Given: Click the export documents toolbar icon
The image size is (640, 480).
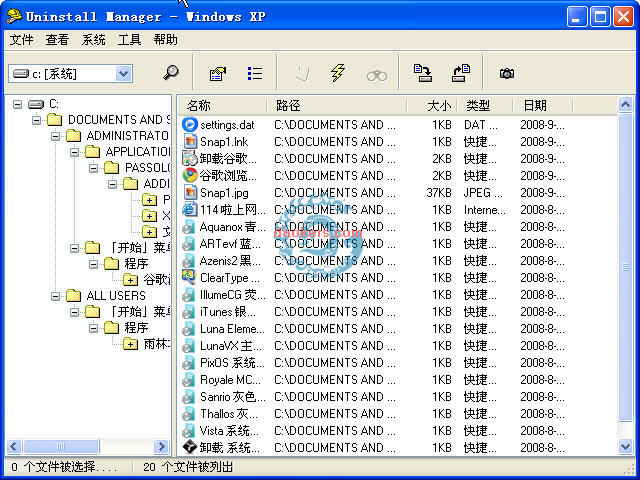Looking at the screenshot, I should tap(423, 73).
